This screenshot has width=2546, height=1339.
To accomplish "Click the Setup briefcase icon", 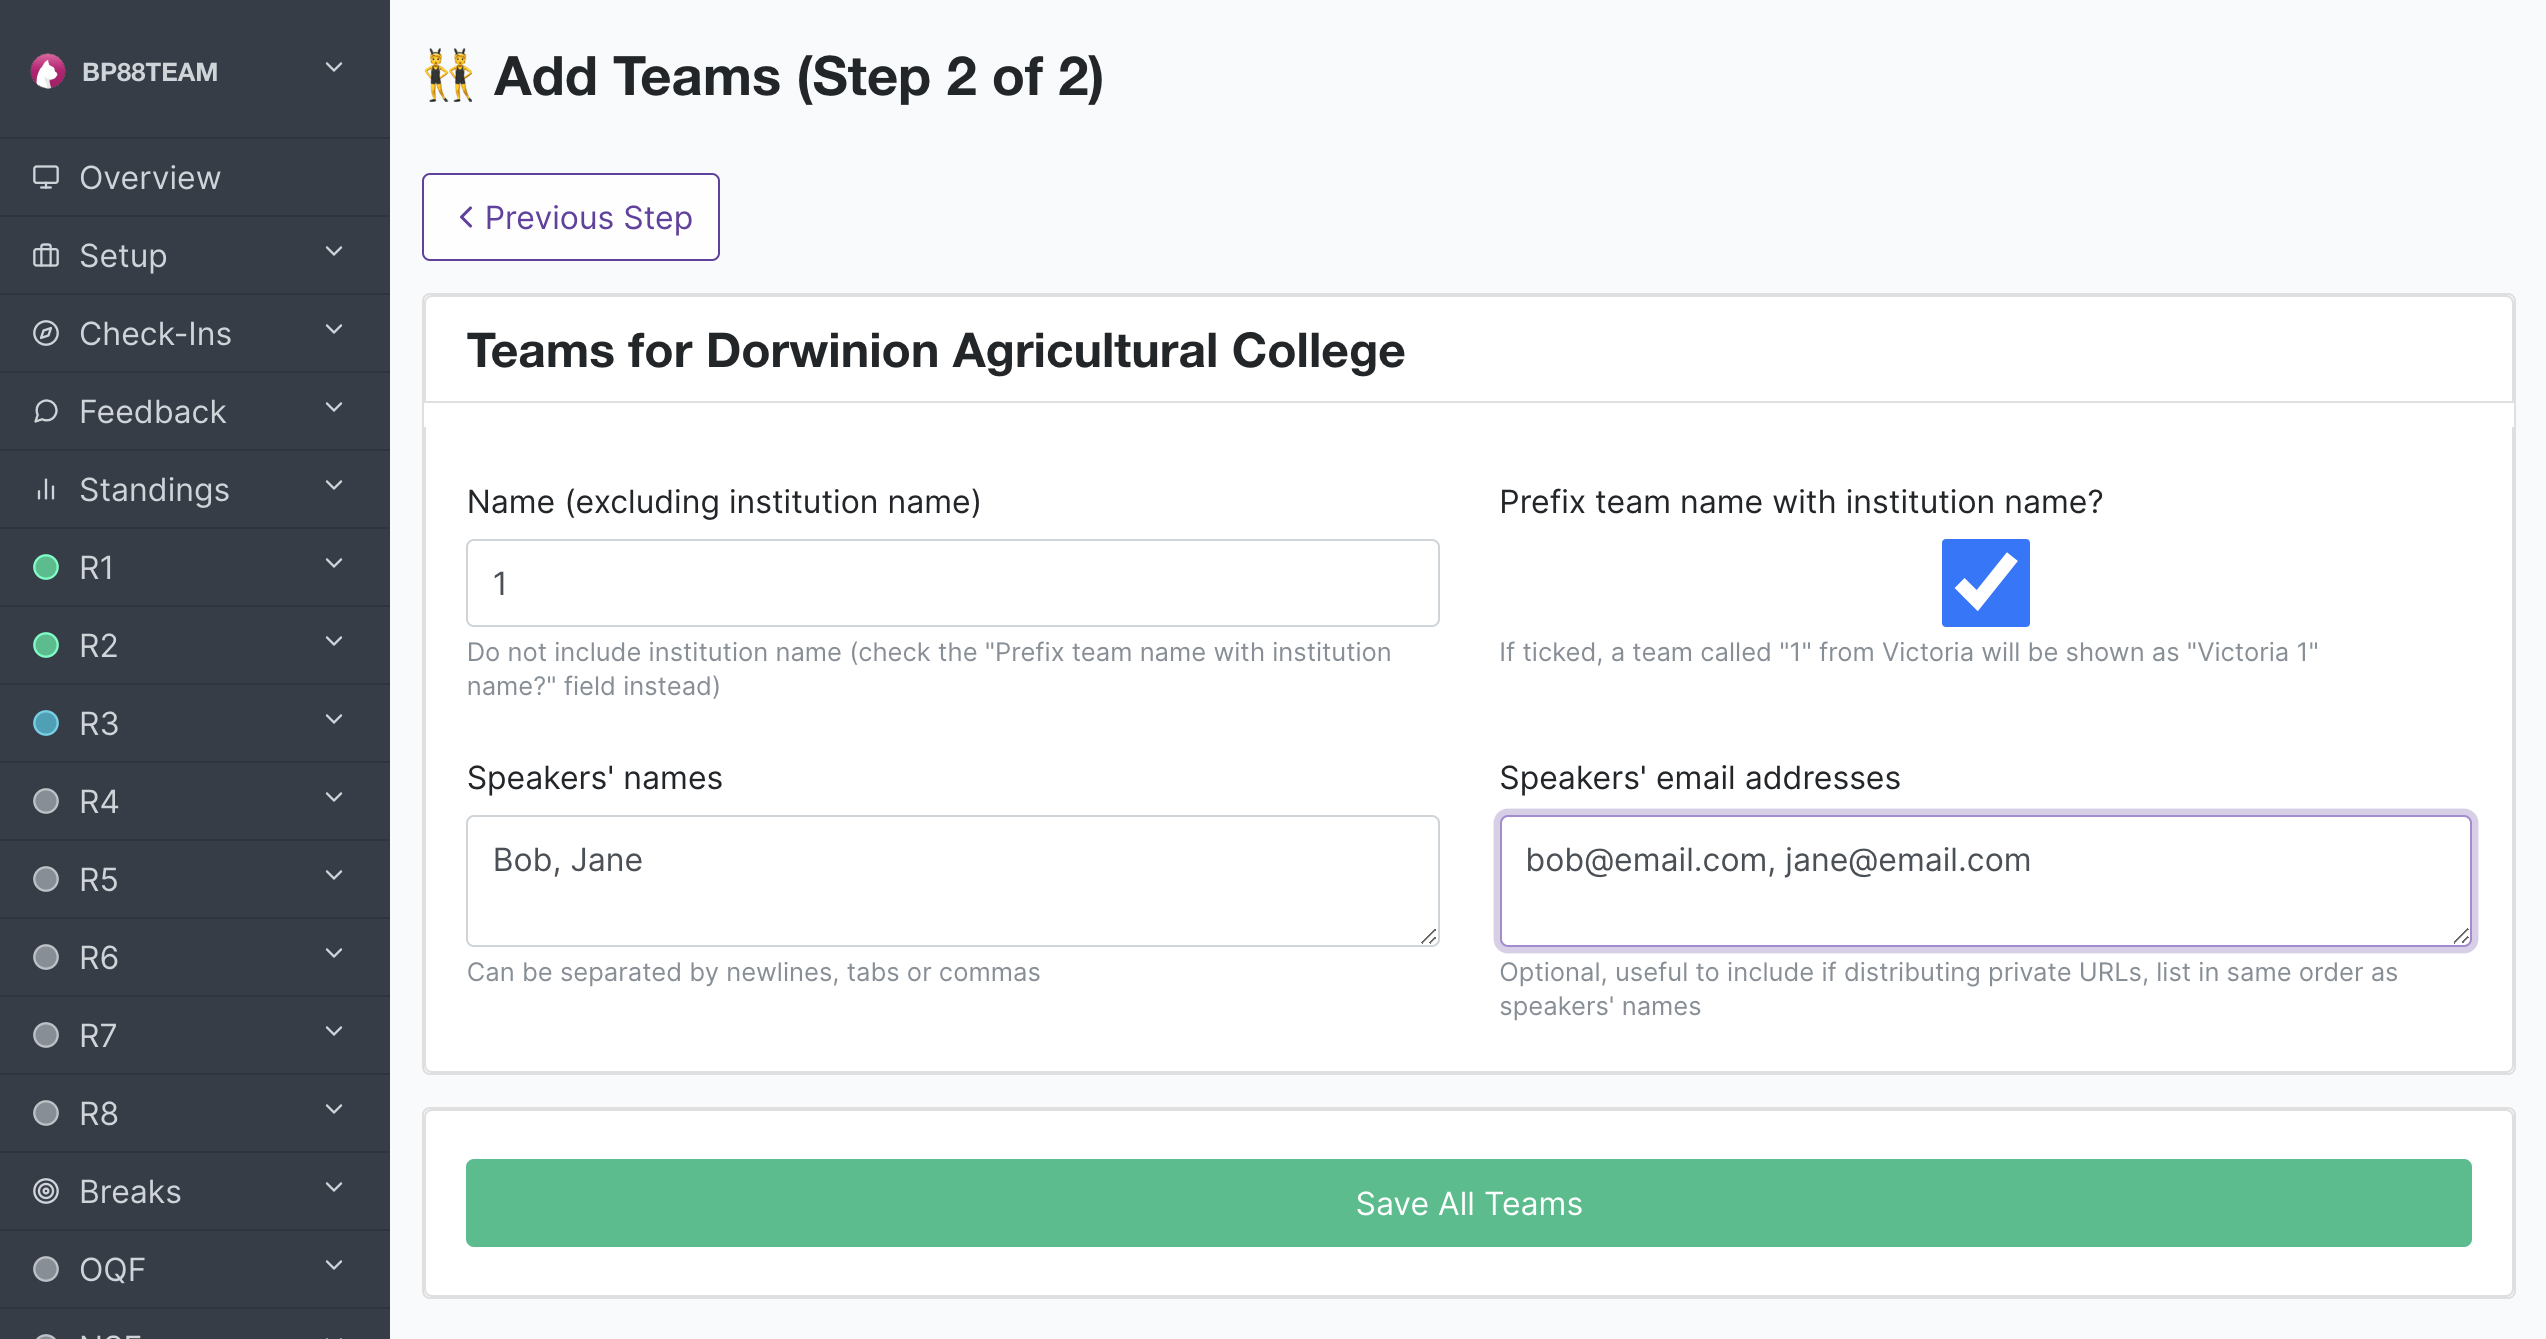I will 46,255.
